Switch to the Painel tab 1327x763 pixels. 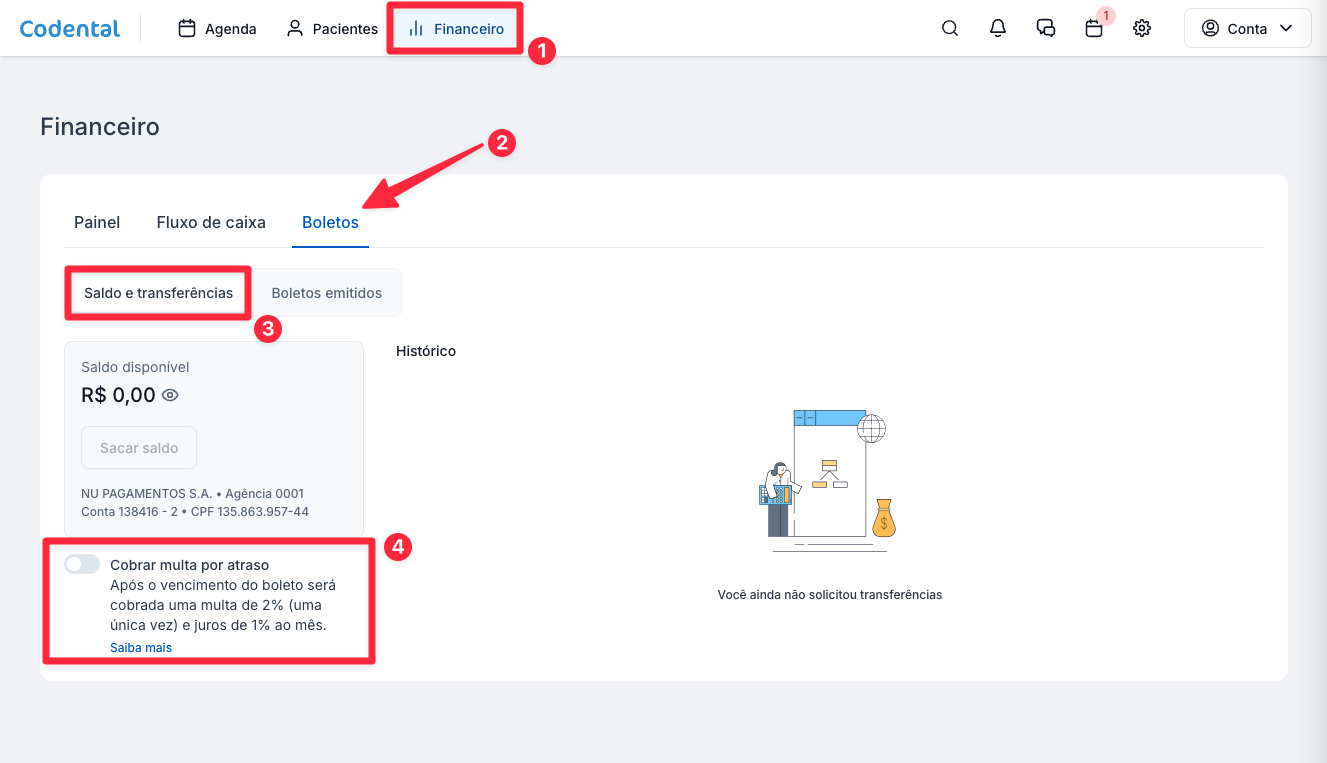click(x=97, y=222)
